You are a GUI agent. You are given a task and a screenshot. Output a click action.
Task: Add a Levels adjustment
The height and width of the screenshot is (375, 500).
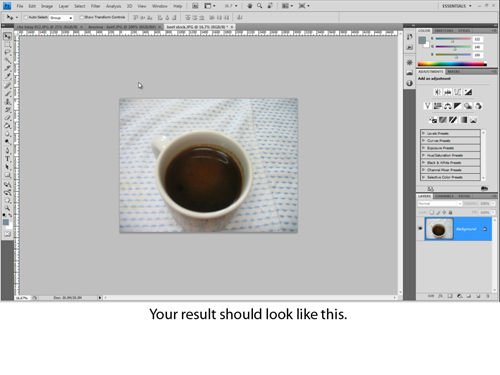tap(448, 92)
